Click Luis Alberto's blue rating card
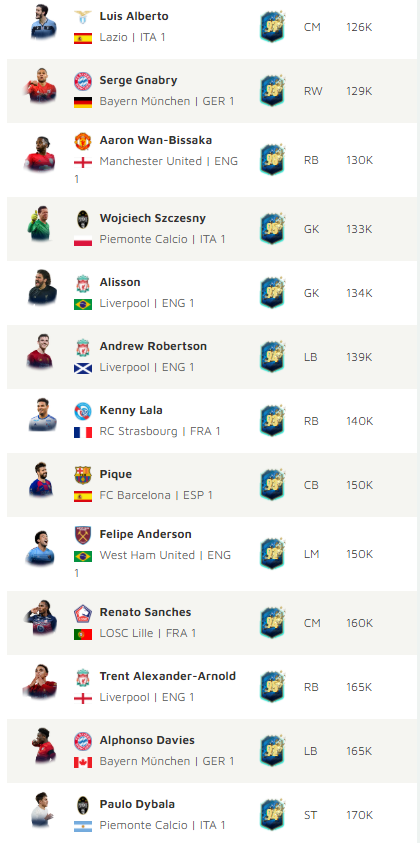This screenshot has height=843, width=420. point(273,27)
